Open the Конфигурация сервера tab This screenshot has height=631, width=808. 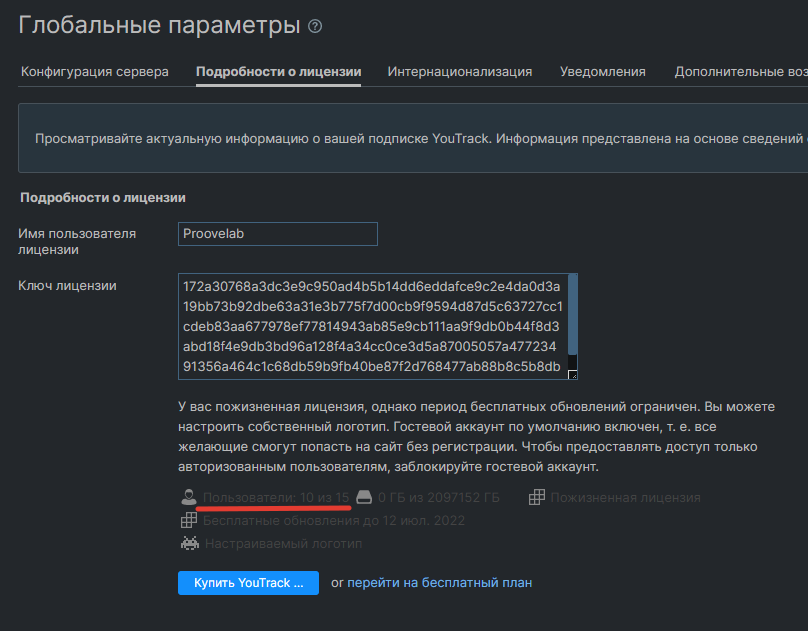click(95, 72)
